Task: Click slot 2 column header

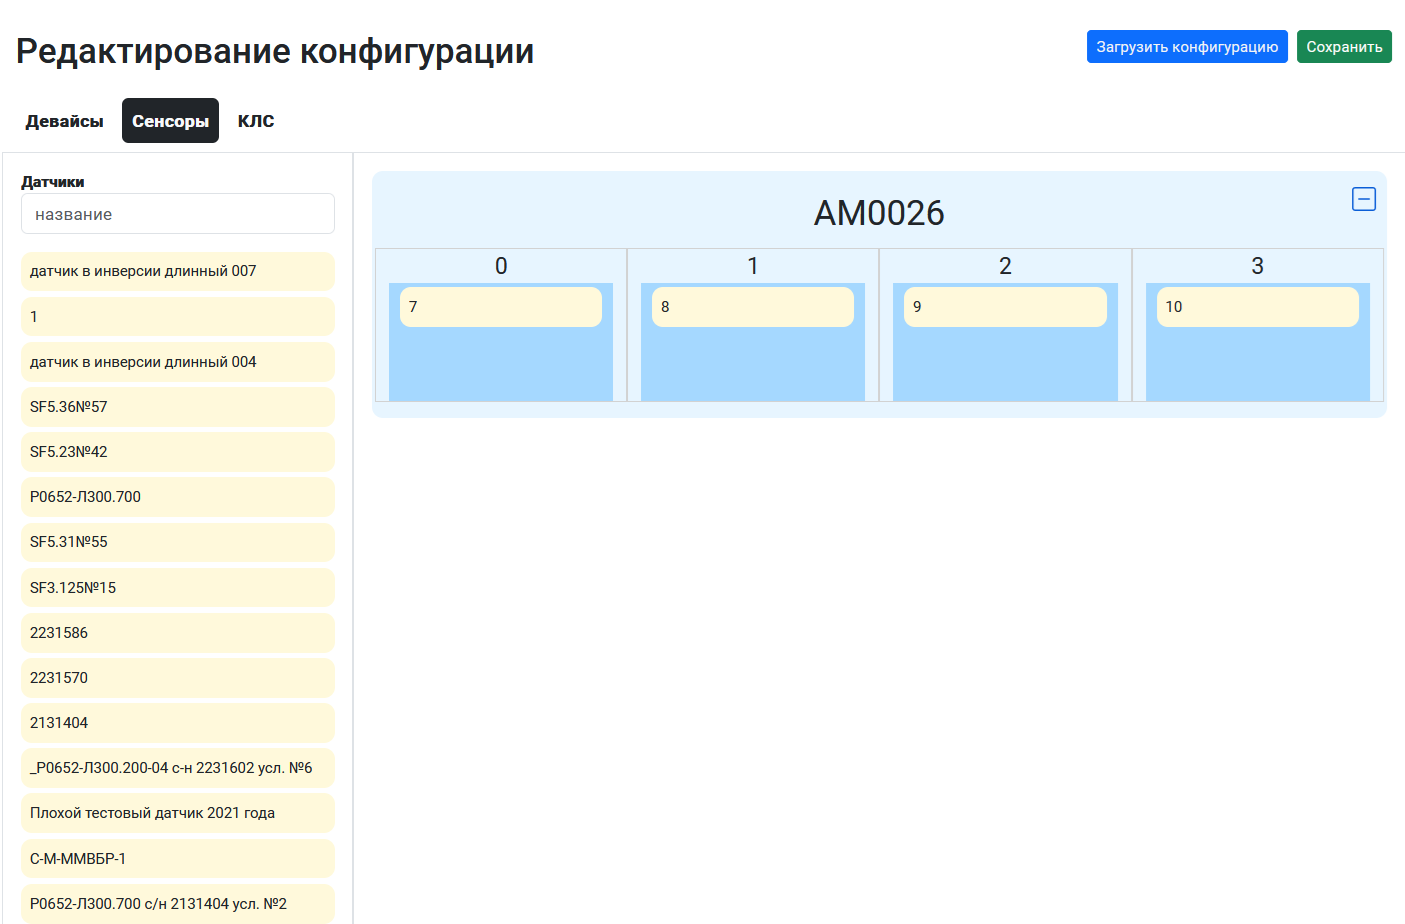Action: [x=1005, y=266]
